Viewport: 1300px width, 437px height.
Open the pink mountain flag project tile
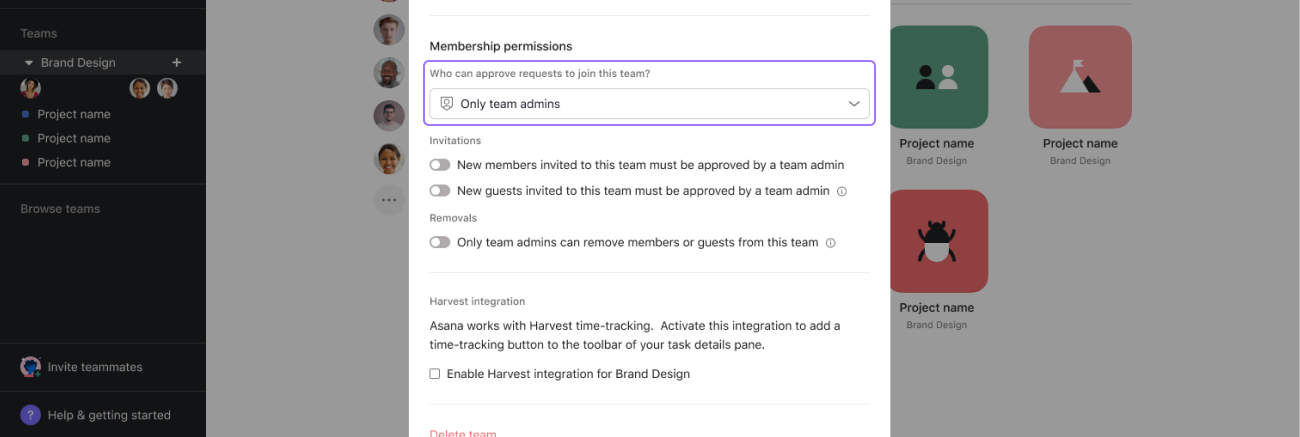1080,77
